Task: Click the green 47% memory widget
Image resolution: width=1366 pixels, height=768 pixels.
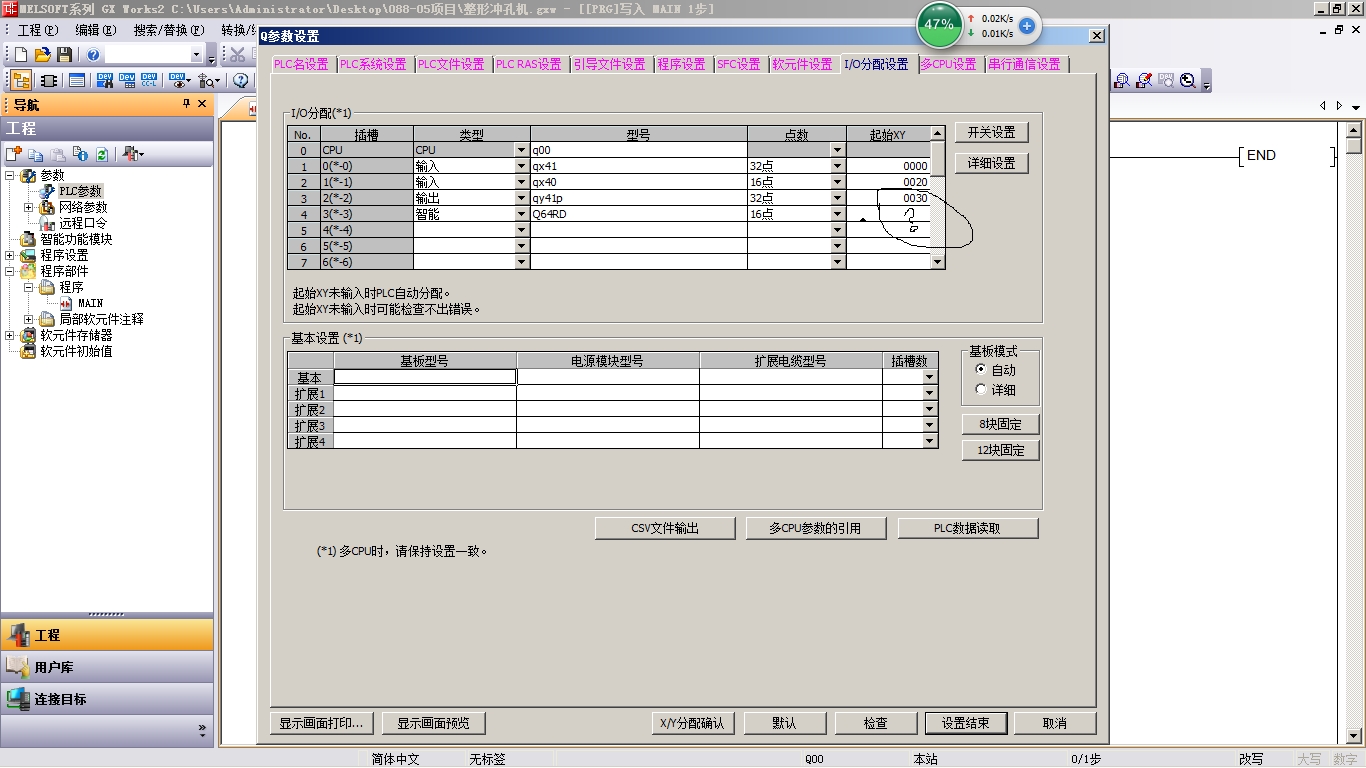Action: 939,24
